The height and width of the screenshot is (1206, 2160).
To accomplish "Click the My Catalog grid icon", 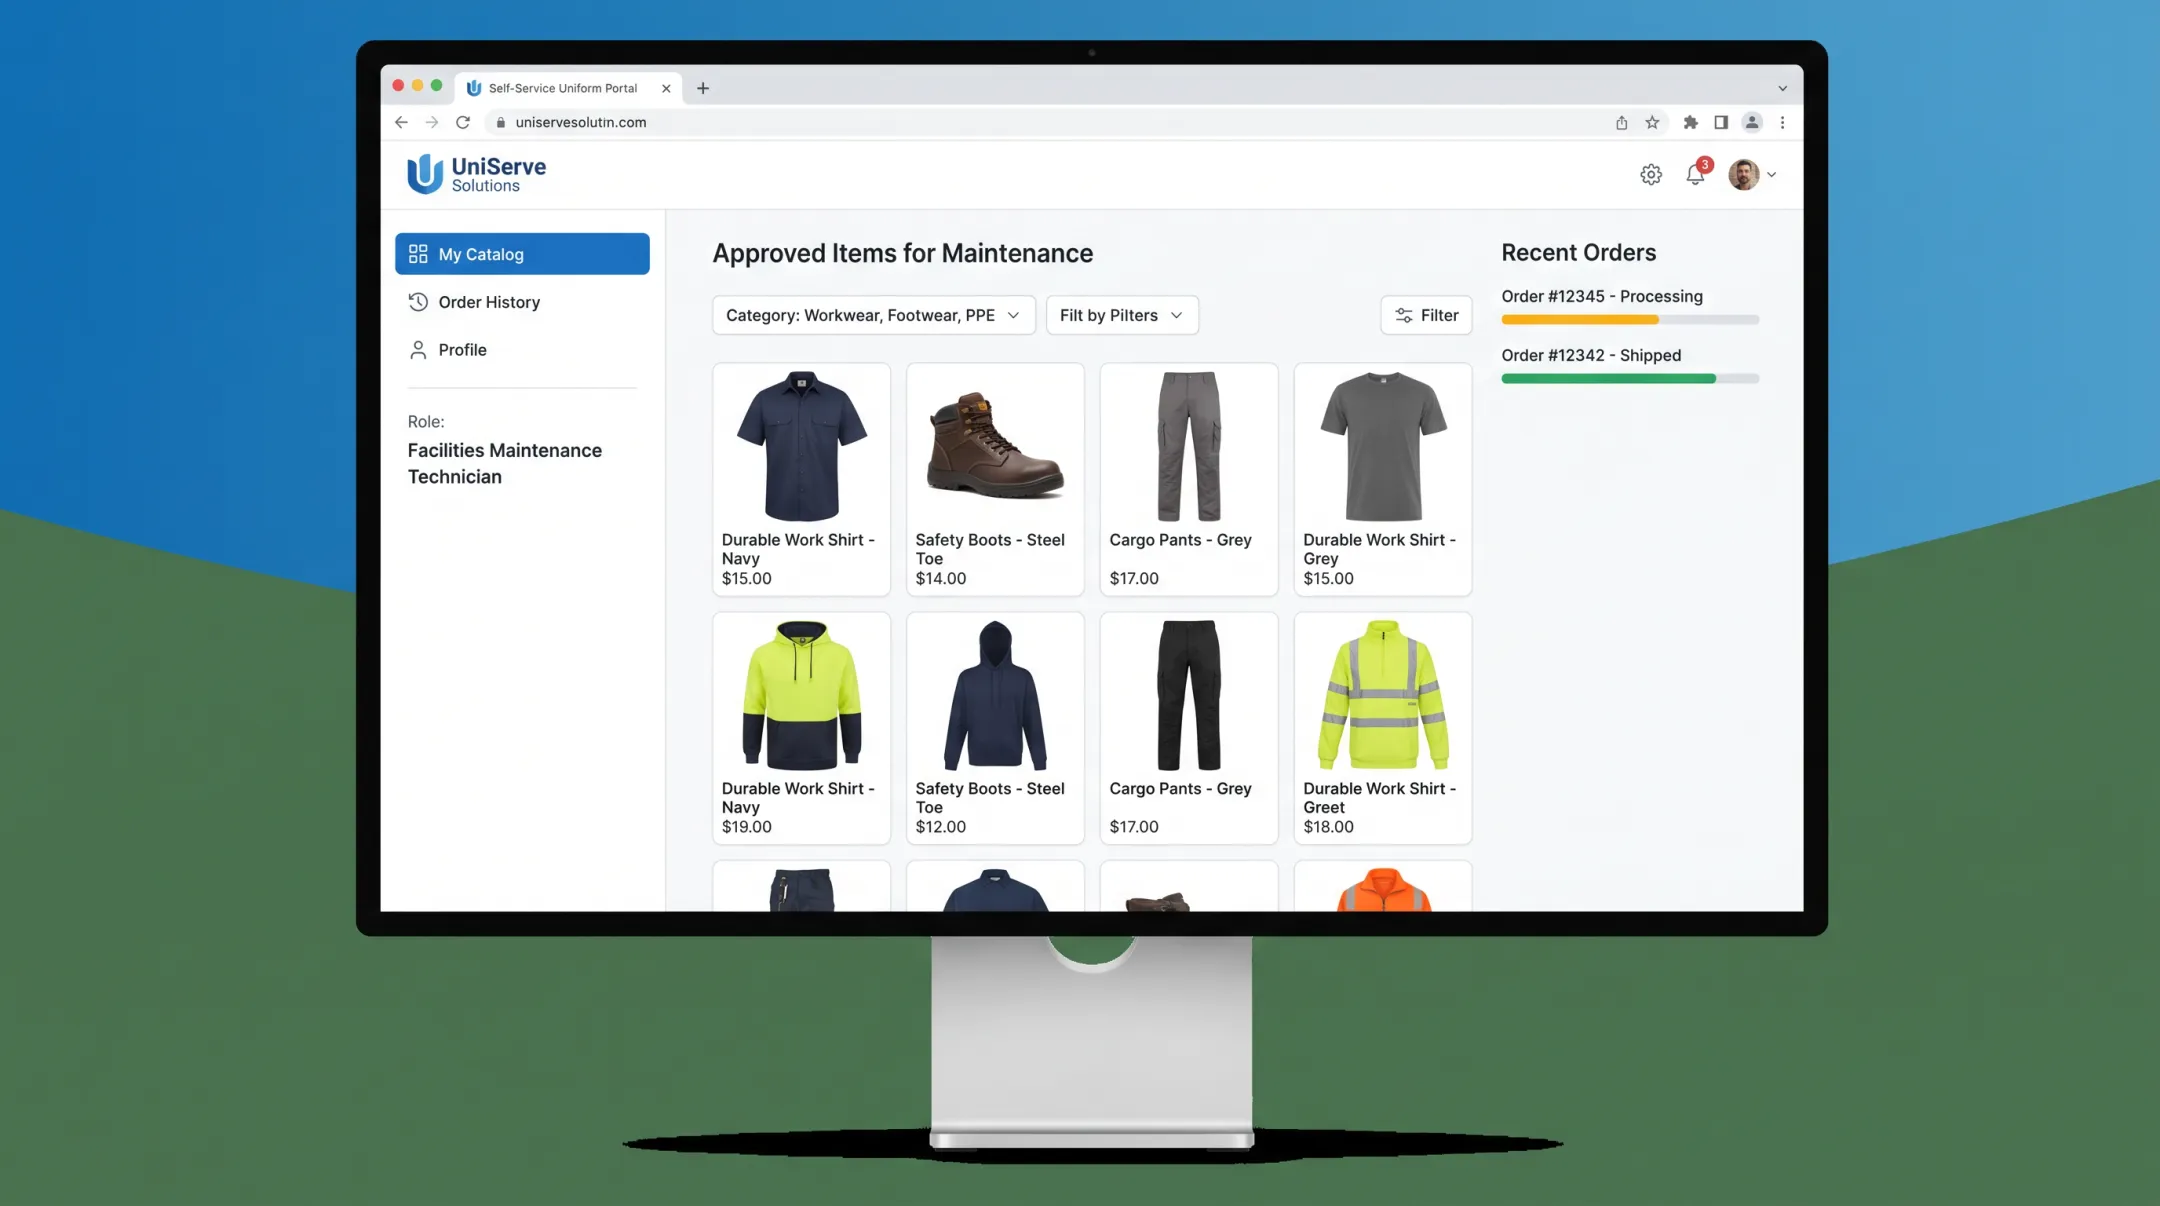I will (x=418, y=254).
